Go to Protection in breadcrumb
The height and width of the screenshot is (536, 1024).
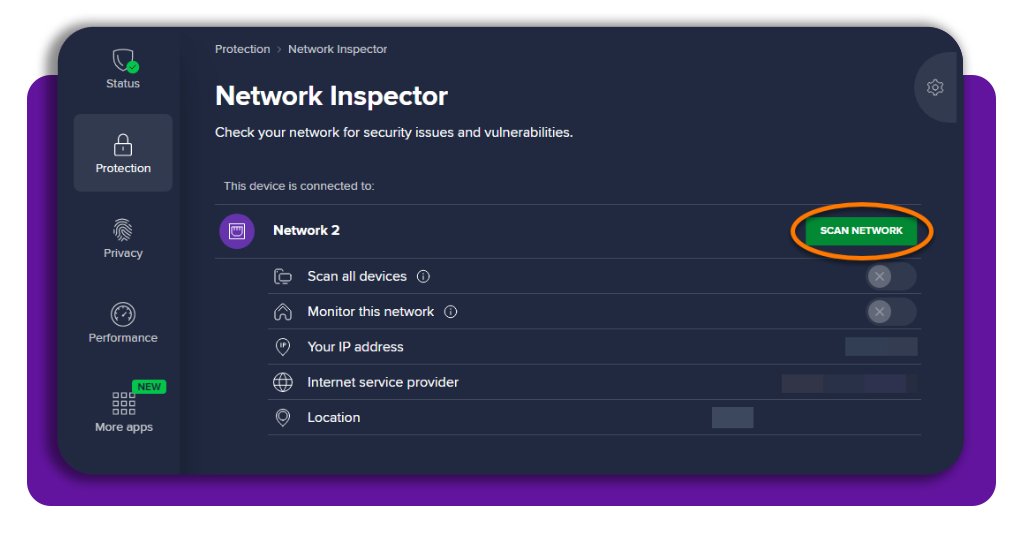(x=242, y=49)
